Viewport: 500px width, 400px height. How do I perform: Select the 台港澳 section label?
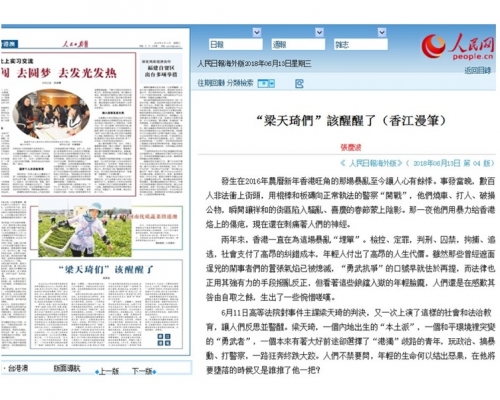click(x=18, y=368)
